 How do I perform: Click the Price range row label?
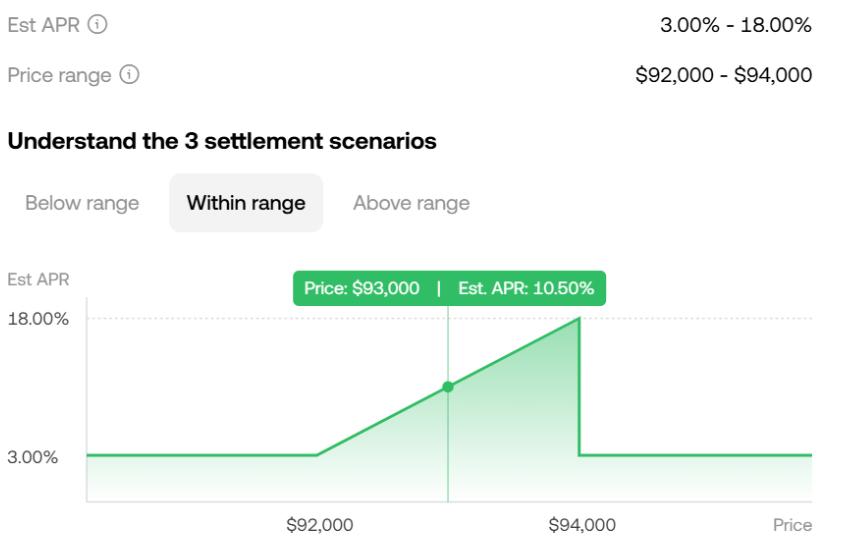pos(59,75)
